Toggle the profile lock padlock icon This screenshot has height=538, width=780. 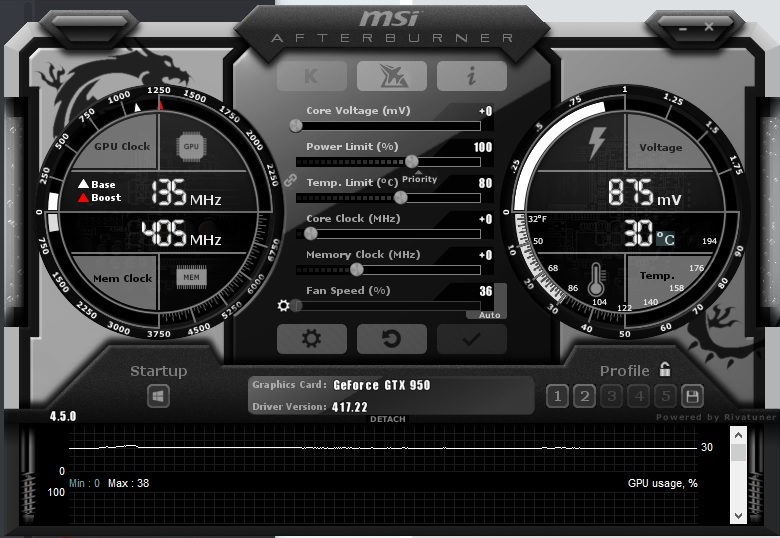(665, 370)
